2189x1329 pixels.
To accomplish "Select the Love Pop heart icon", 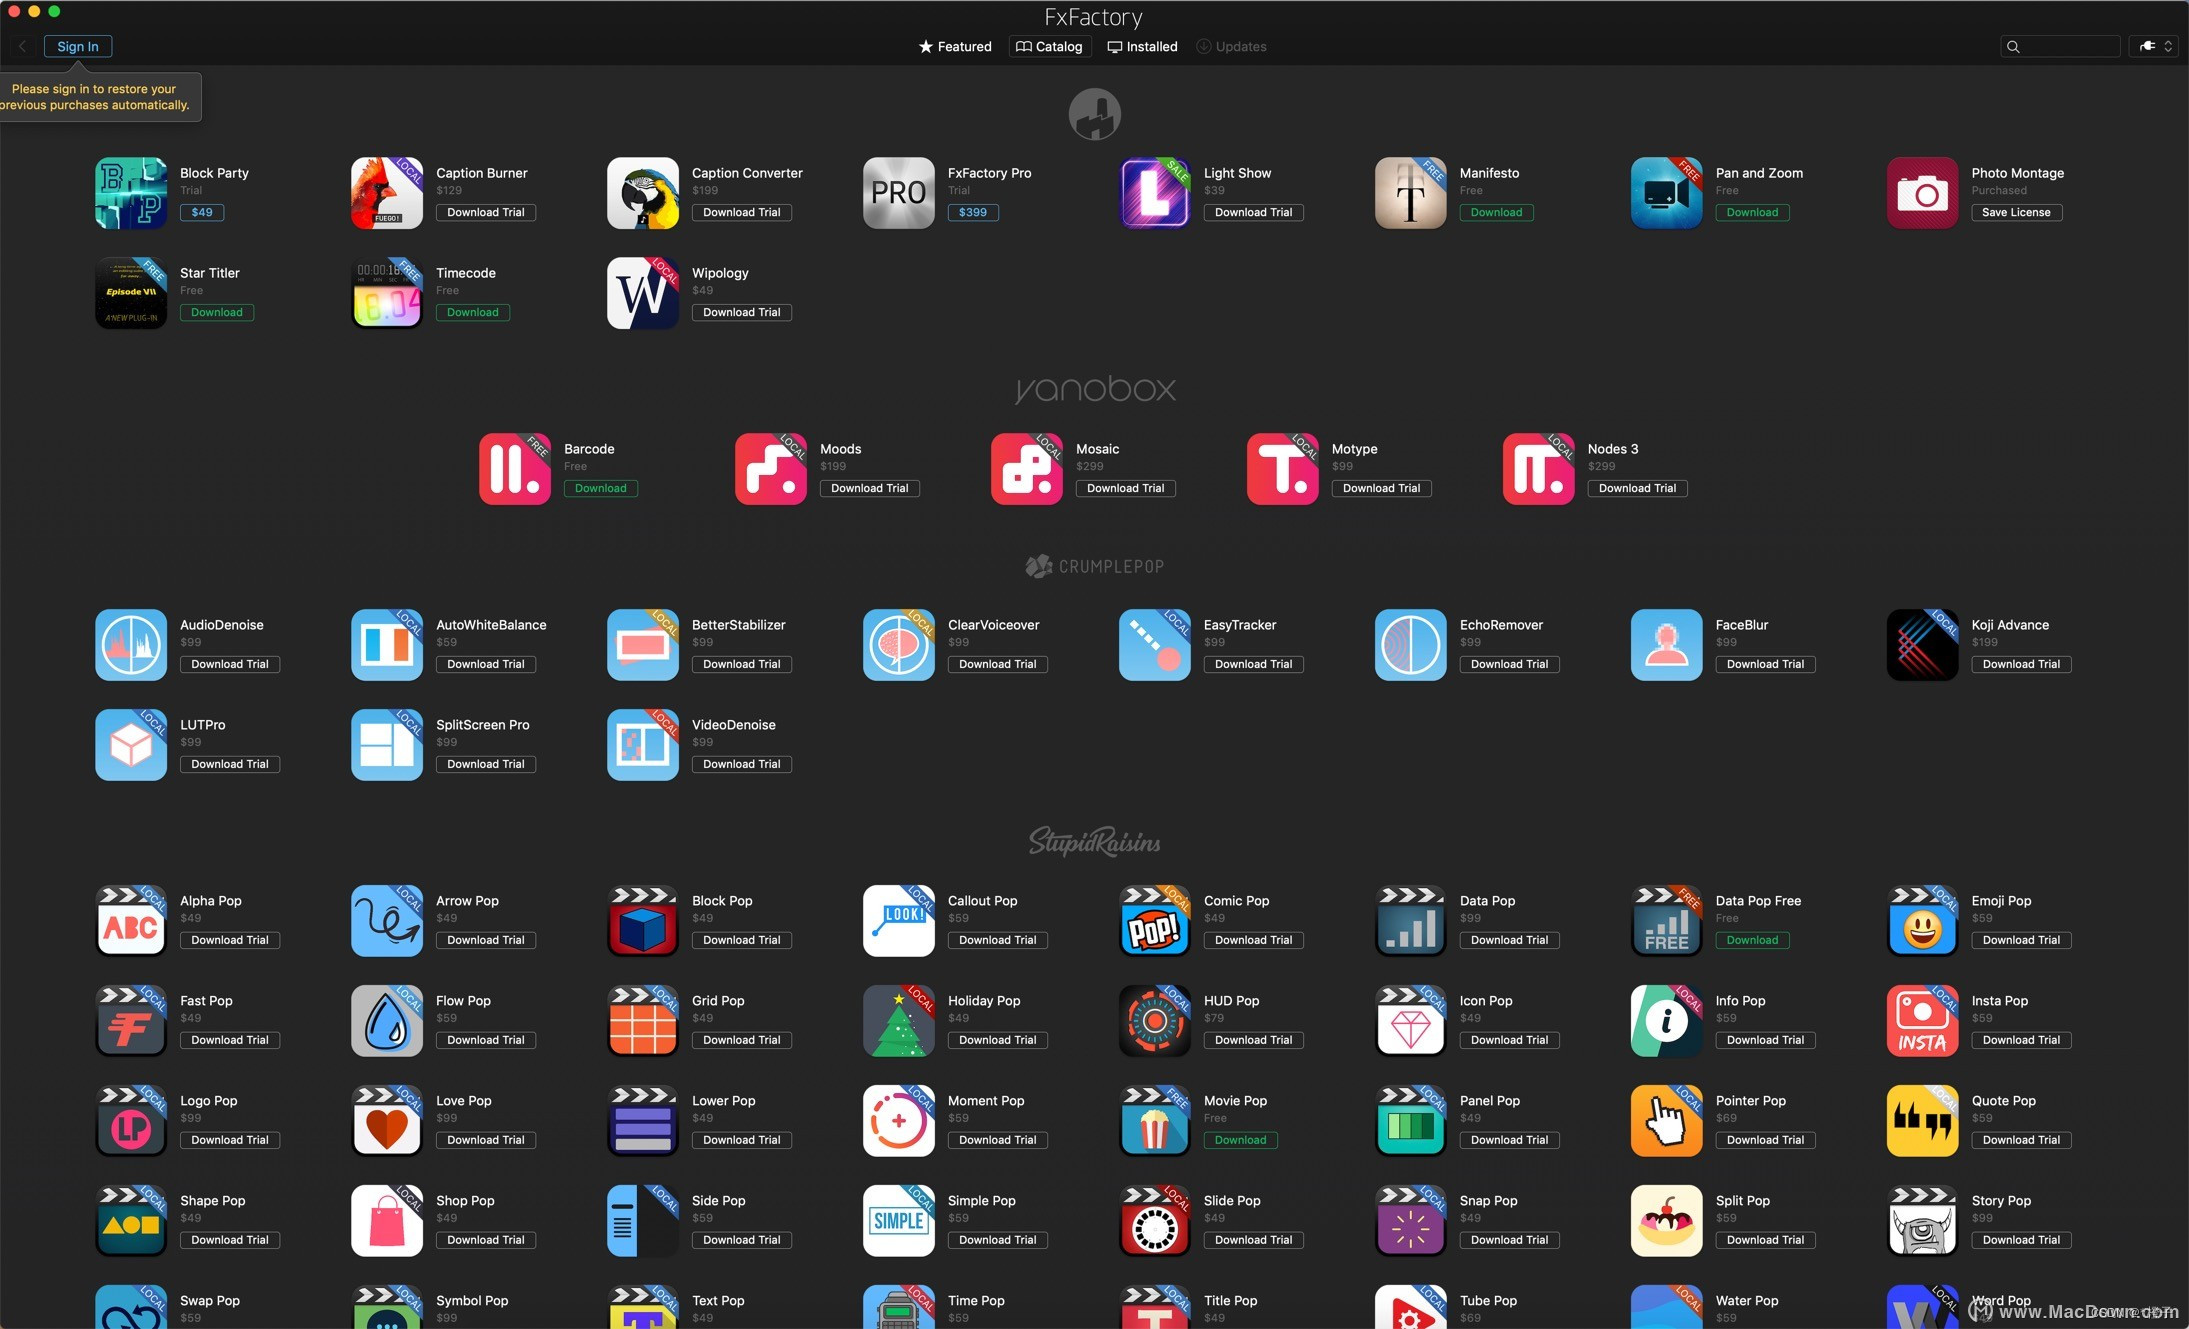I will (x=387, y=1121).
